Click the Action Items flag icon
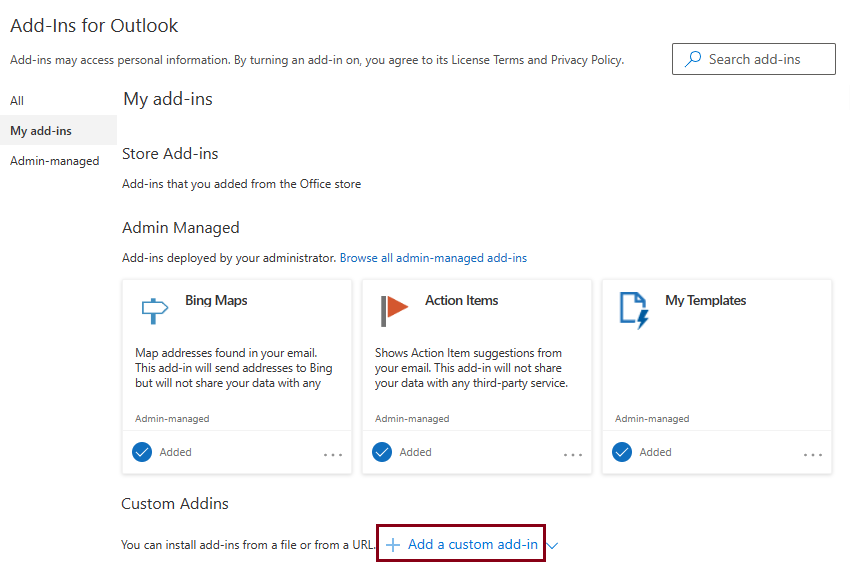850x576 pixels. coord(394,310)
